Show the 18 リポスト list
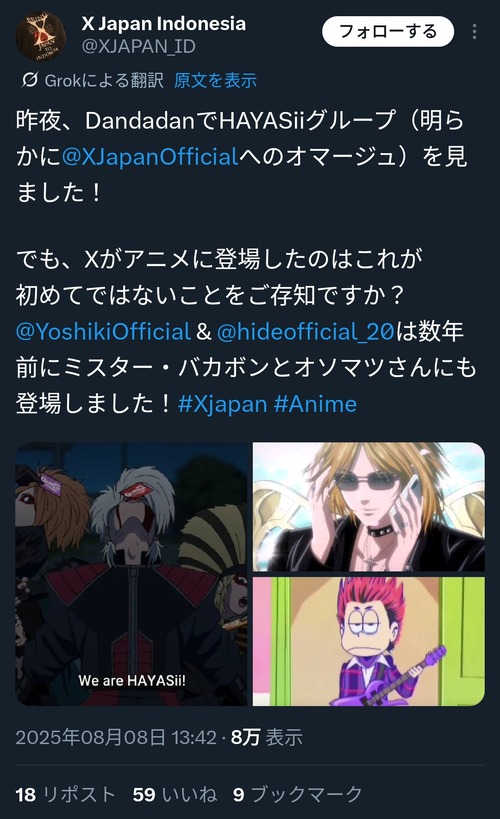 tap(66, 794)
